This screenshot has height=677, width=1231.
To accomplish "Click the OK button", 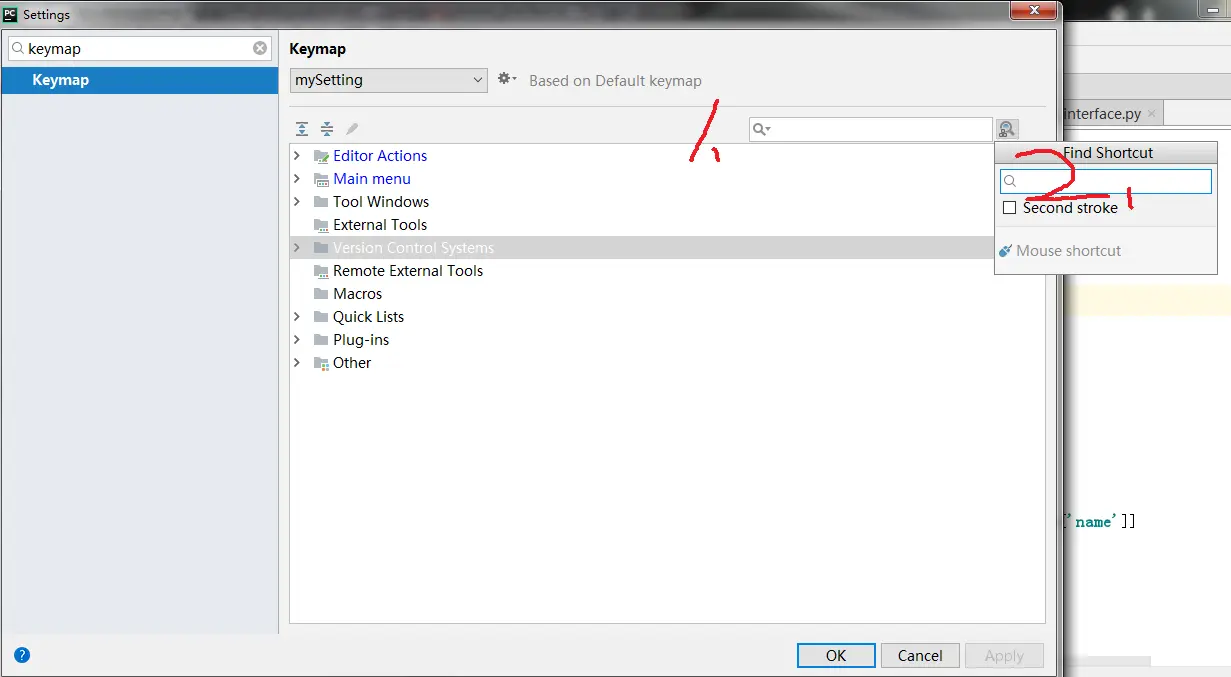I will point(836,656).
